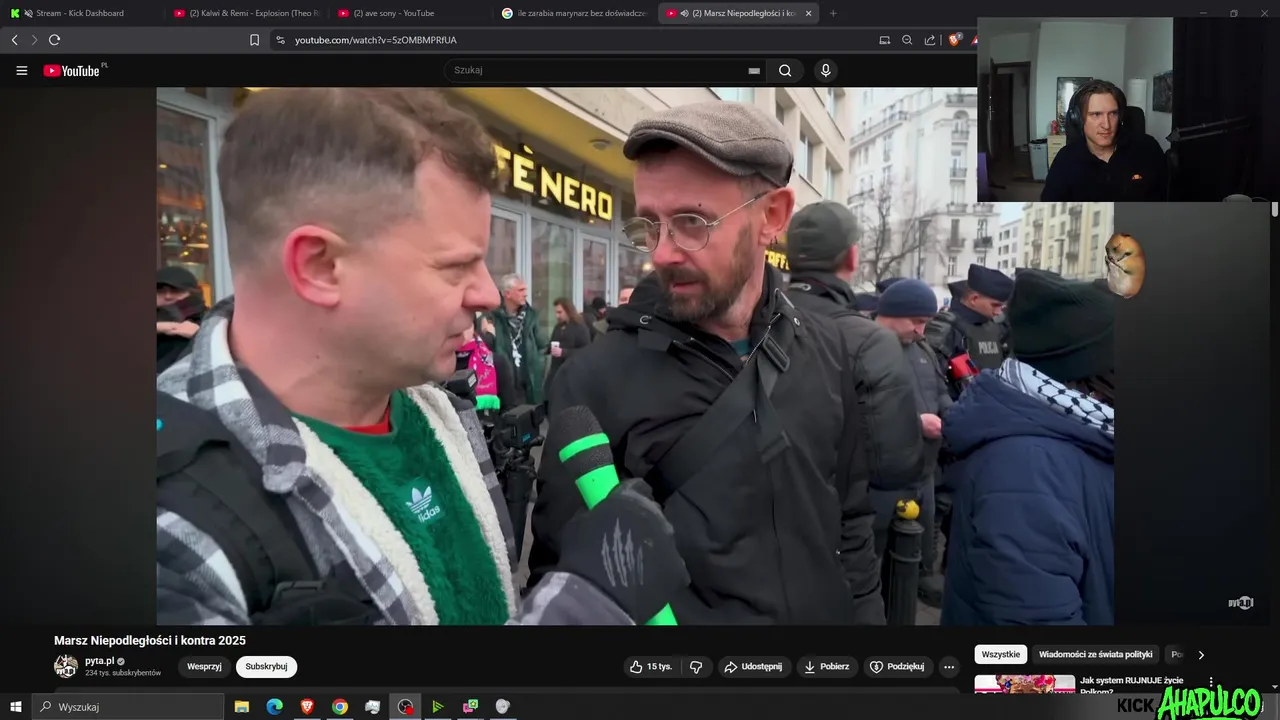Switch to ave sony - YouTube tab

tap(410, 13)
